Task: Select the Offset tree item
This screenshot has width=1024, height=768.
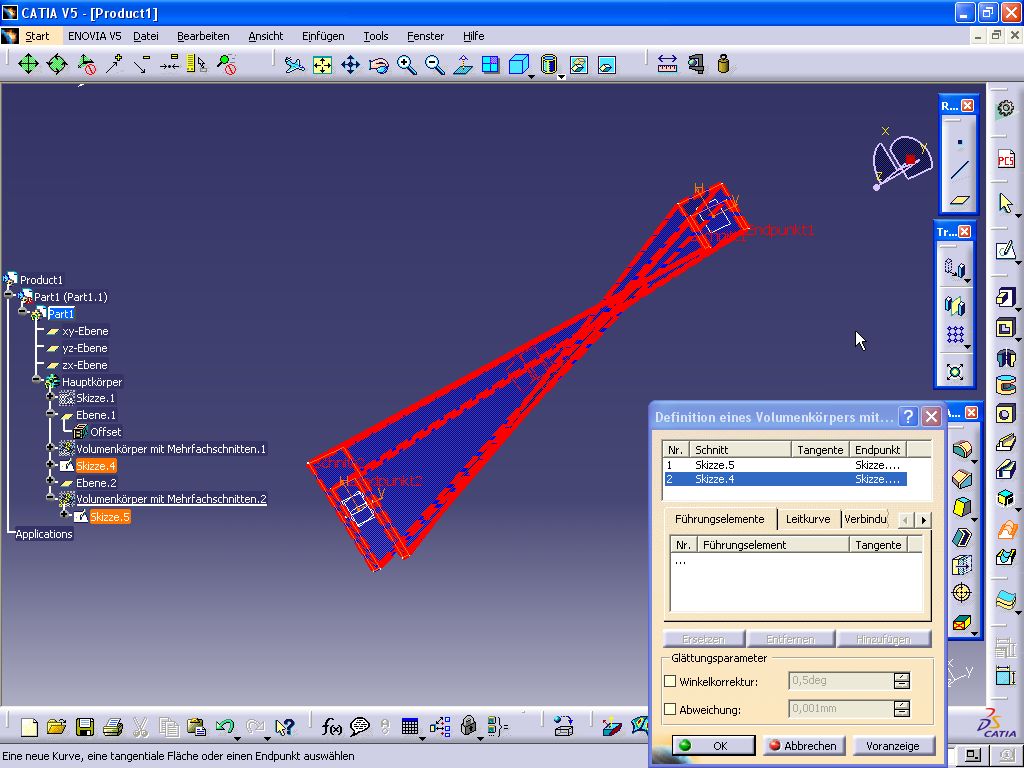Action: tap(105, 432)
